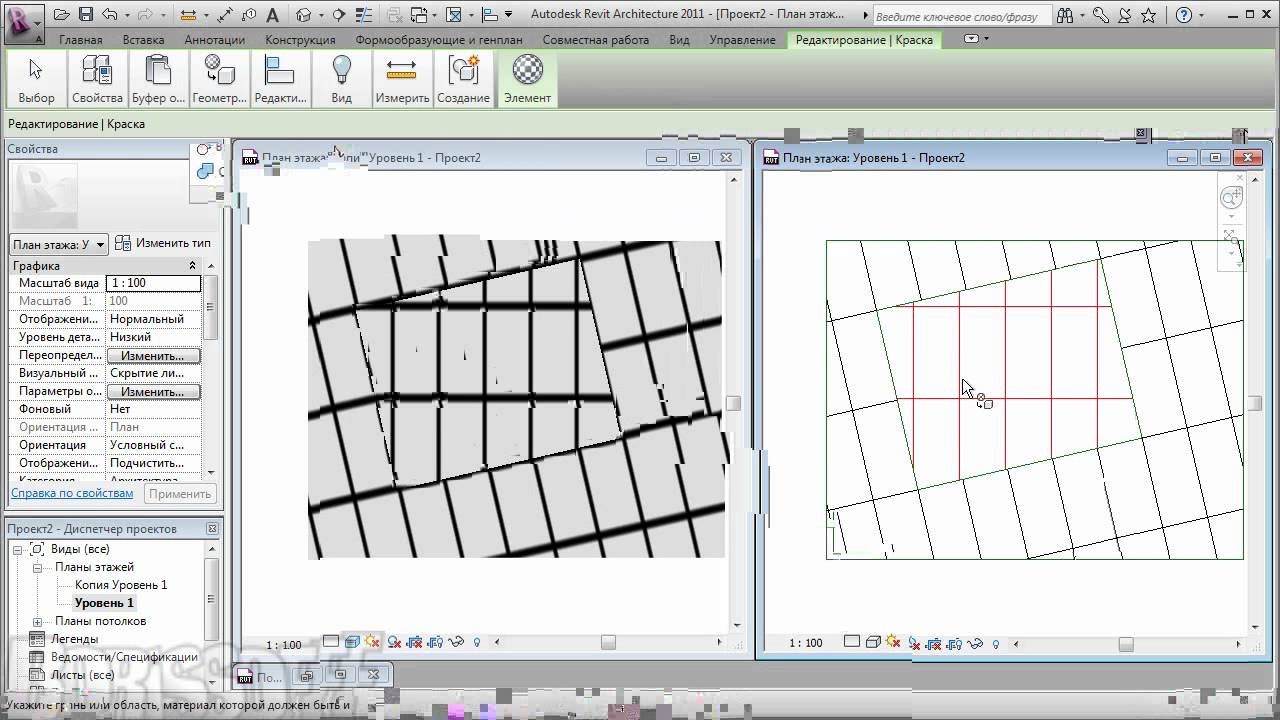The image size is (1280, 720).
Task: Click the Элемент paint panel button
Action: coord(527,80)
